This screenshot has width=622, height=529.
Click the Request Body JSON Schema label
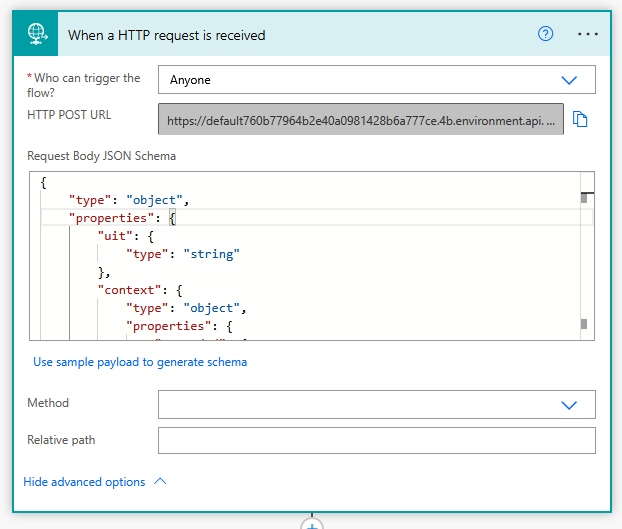(x=101, y=156)
